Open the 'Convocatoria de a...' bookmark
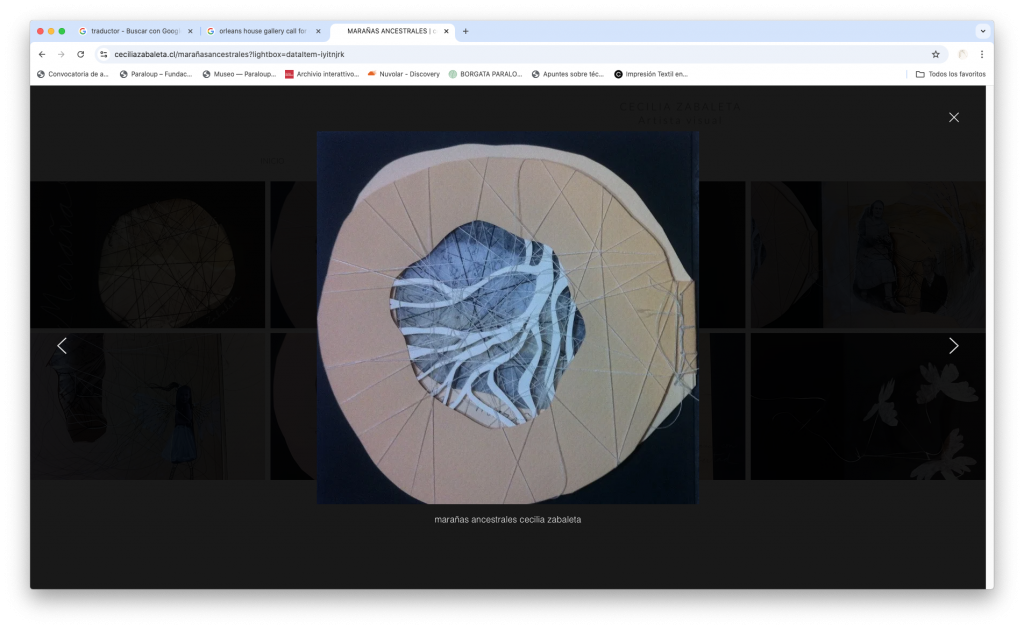The height and width of the screenshot is (629, 1024). [72, 74]
